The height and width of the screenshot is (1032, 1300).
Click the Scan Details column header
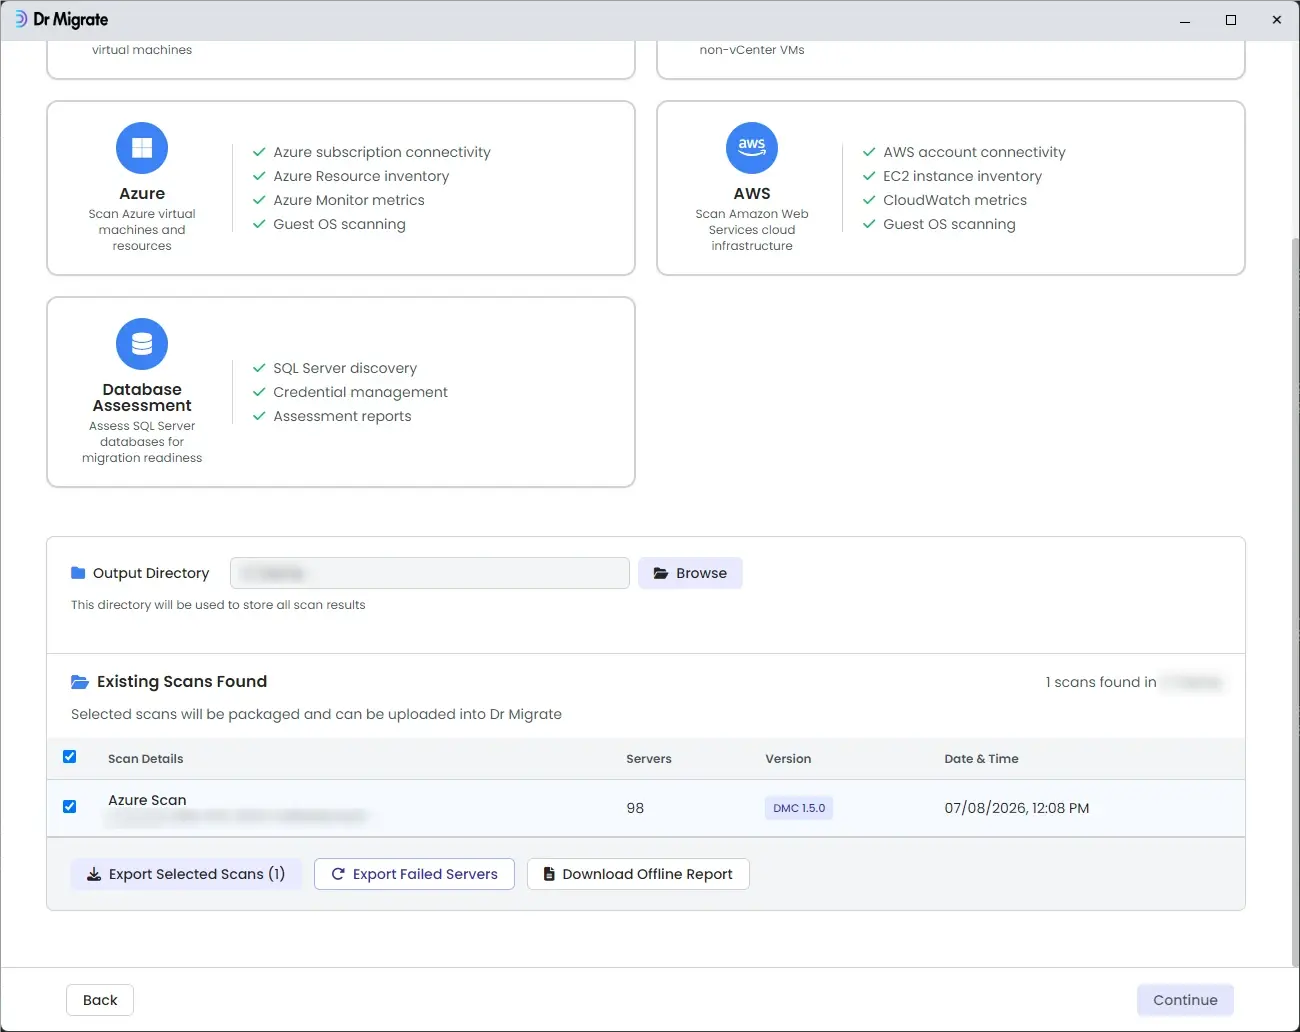pyautogui.click(x=146, y=759)
